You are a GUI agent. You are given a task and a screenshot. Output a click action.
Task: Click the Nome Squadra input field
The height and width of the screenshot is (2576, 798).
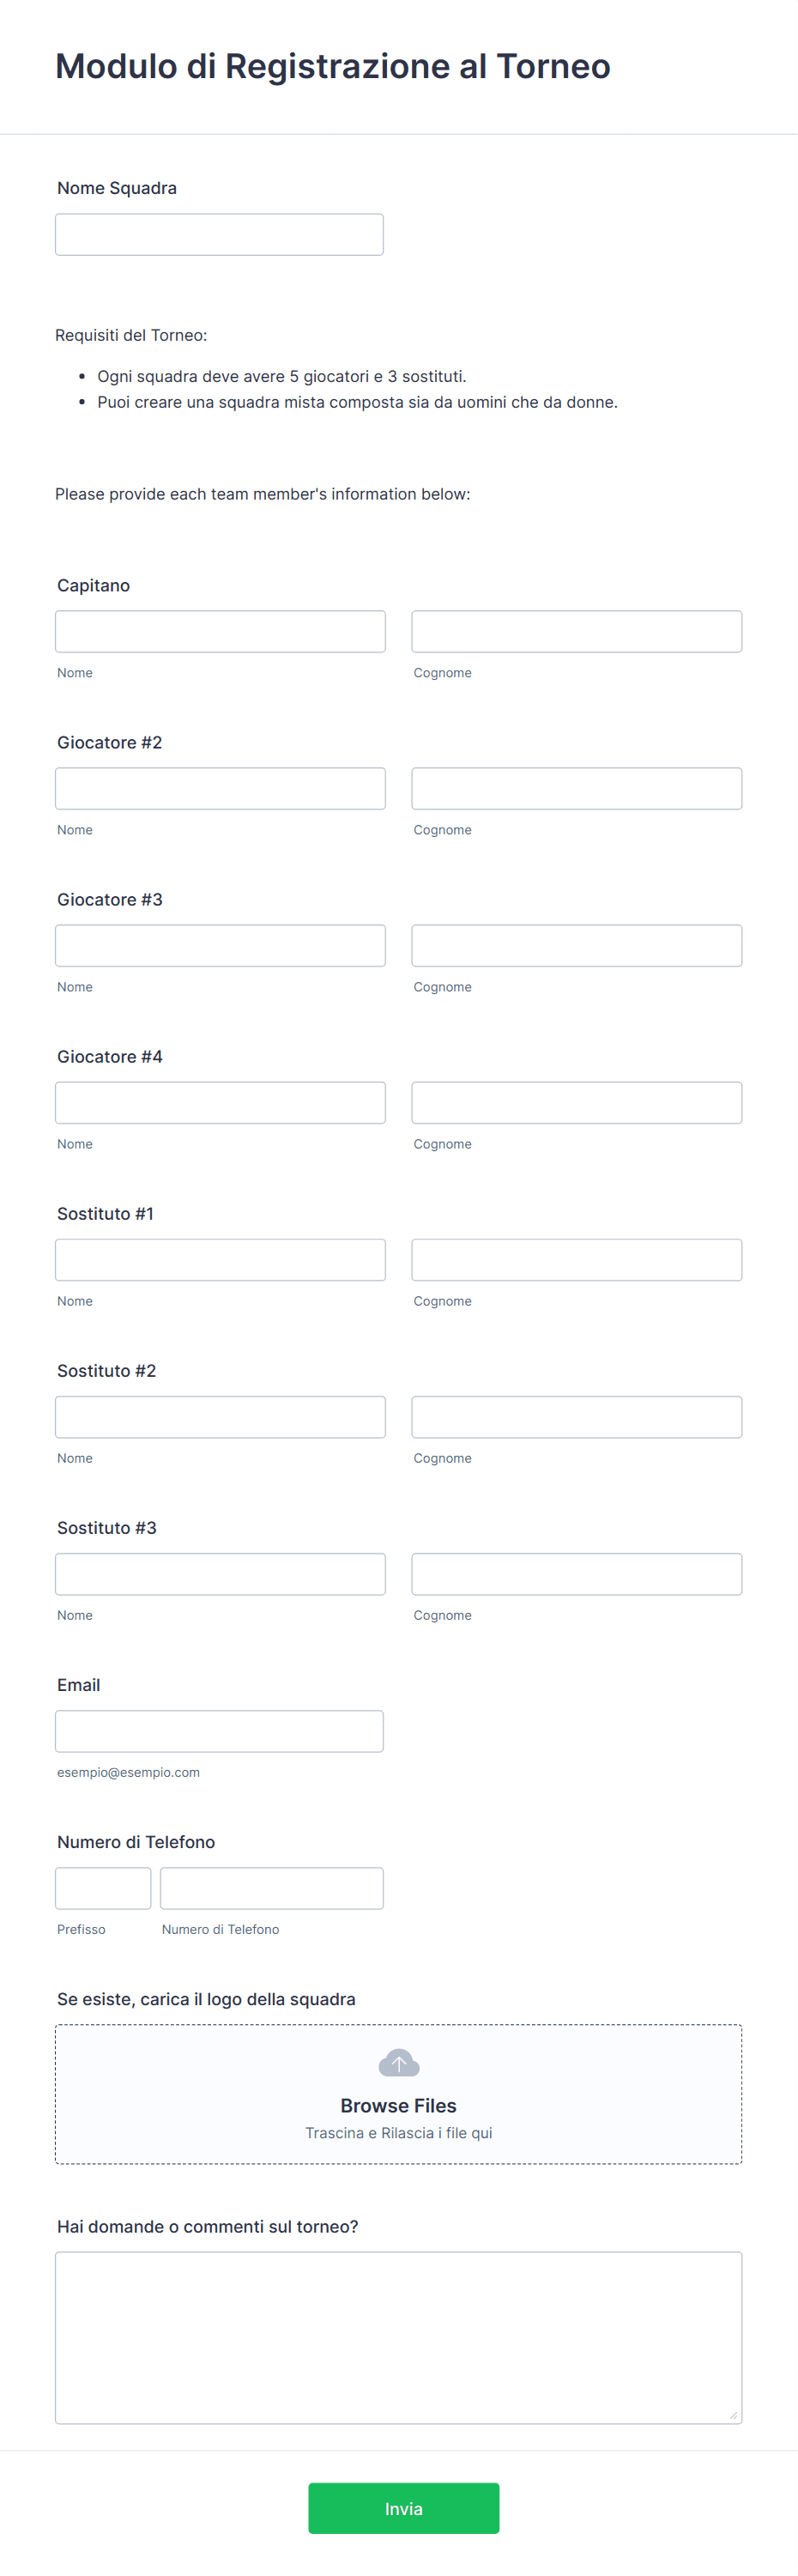tap(219, 233)
